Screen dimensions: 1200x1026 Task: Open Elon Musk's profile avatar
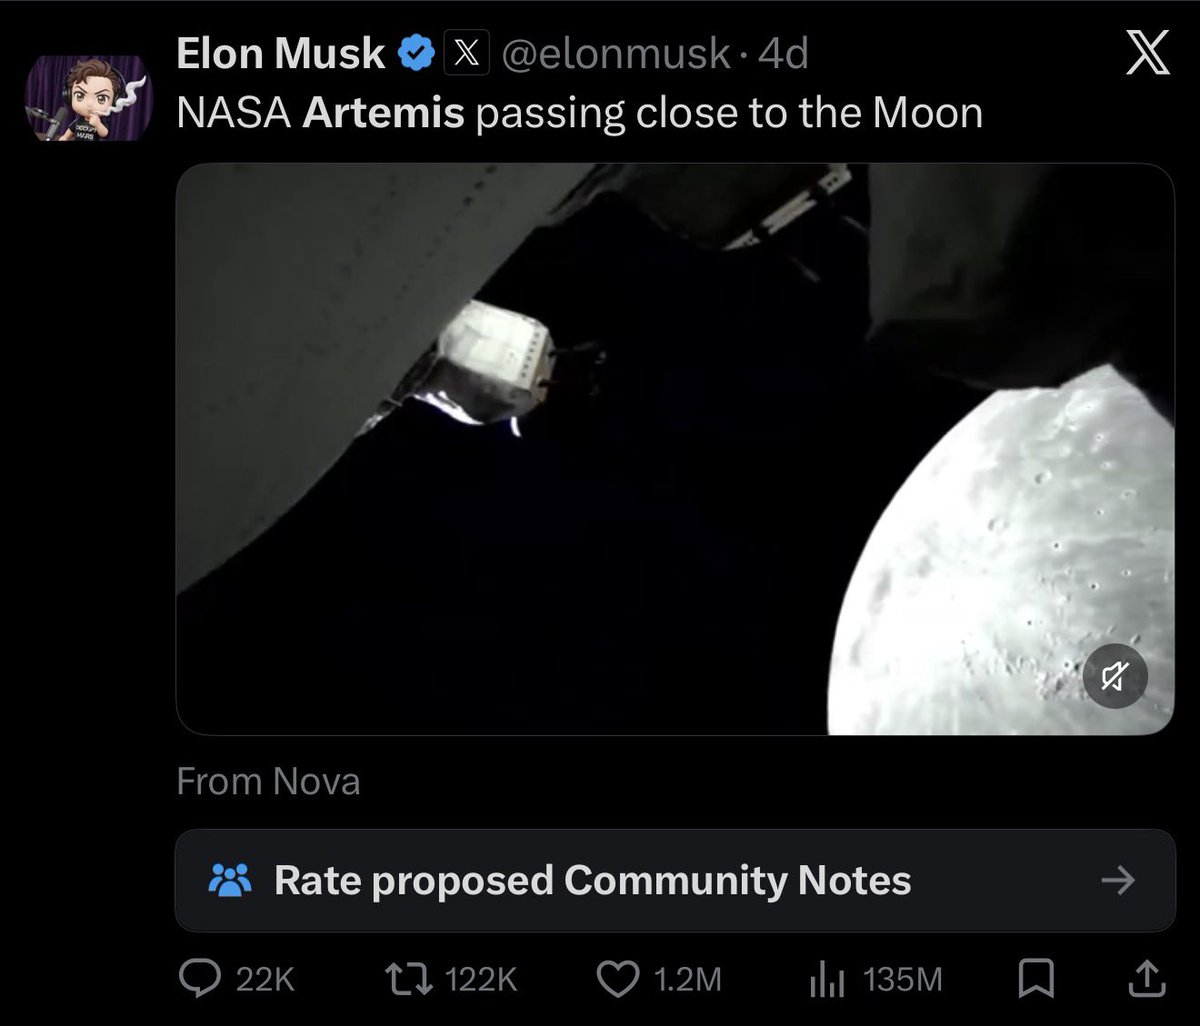[x=88, y=98]
